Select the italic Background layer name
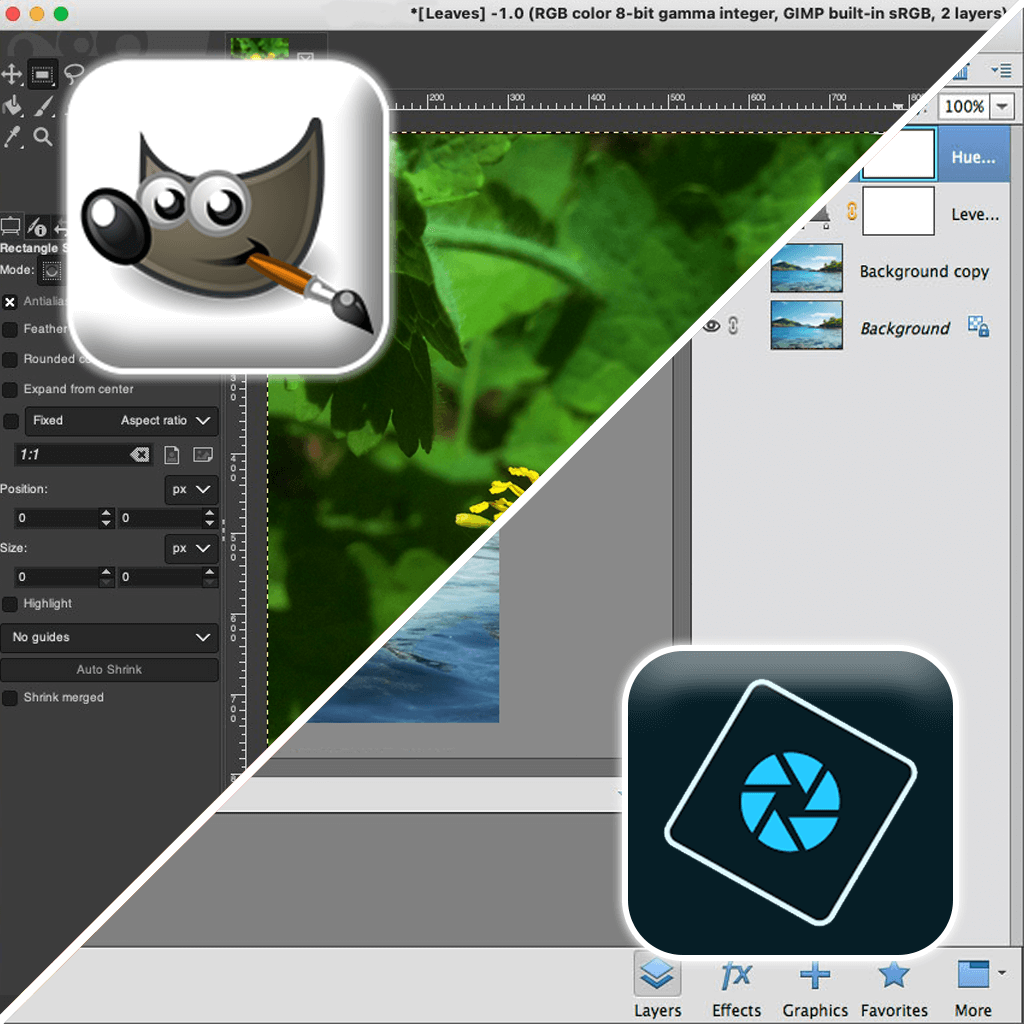This screenshot has width=1024, height=1024. pyautogui.click(x=904, y=328)
